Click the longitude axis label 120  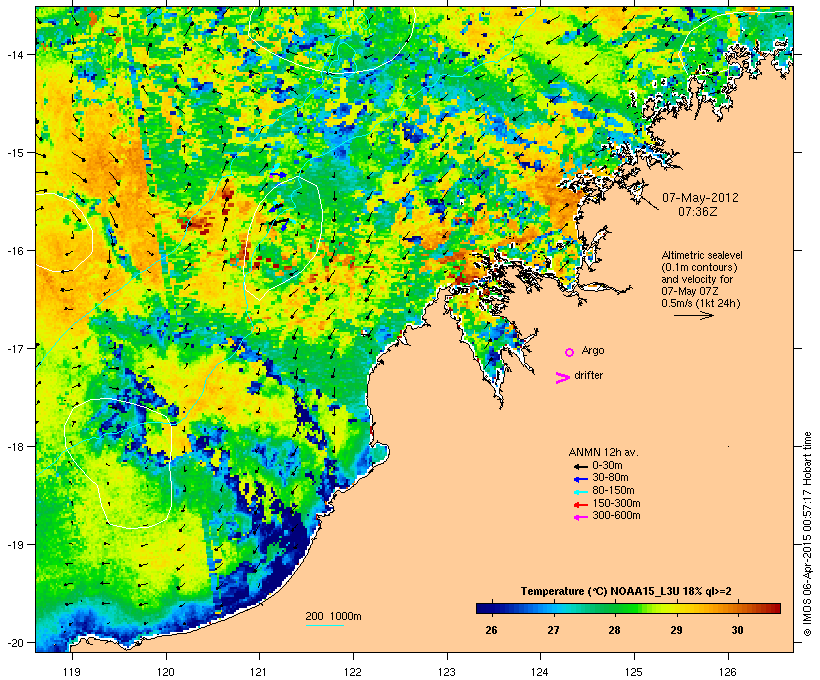[166, 672]
